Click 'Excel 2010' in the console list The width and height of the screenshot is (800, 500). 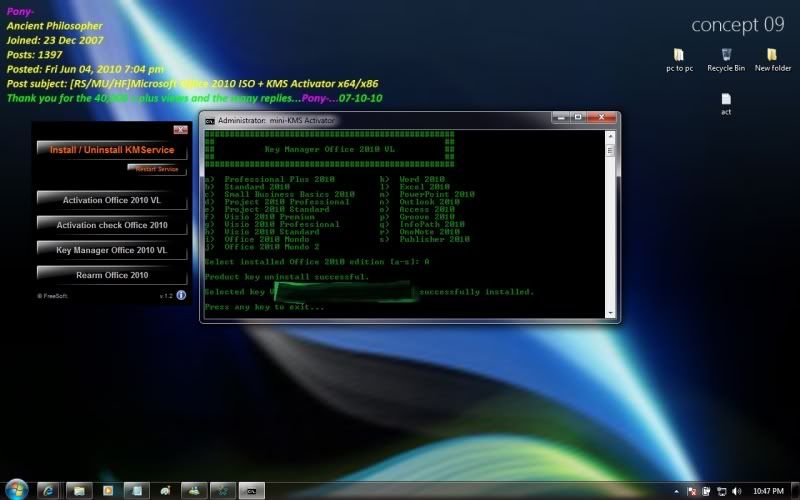click(424, 187)
